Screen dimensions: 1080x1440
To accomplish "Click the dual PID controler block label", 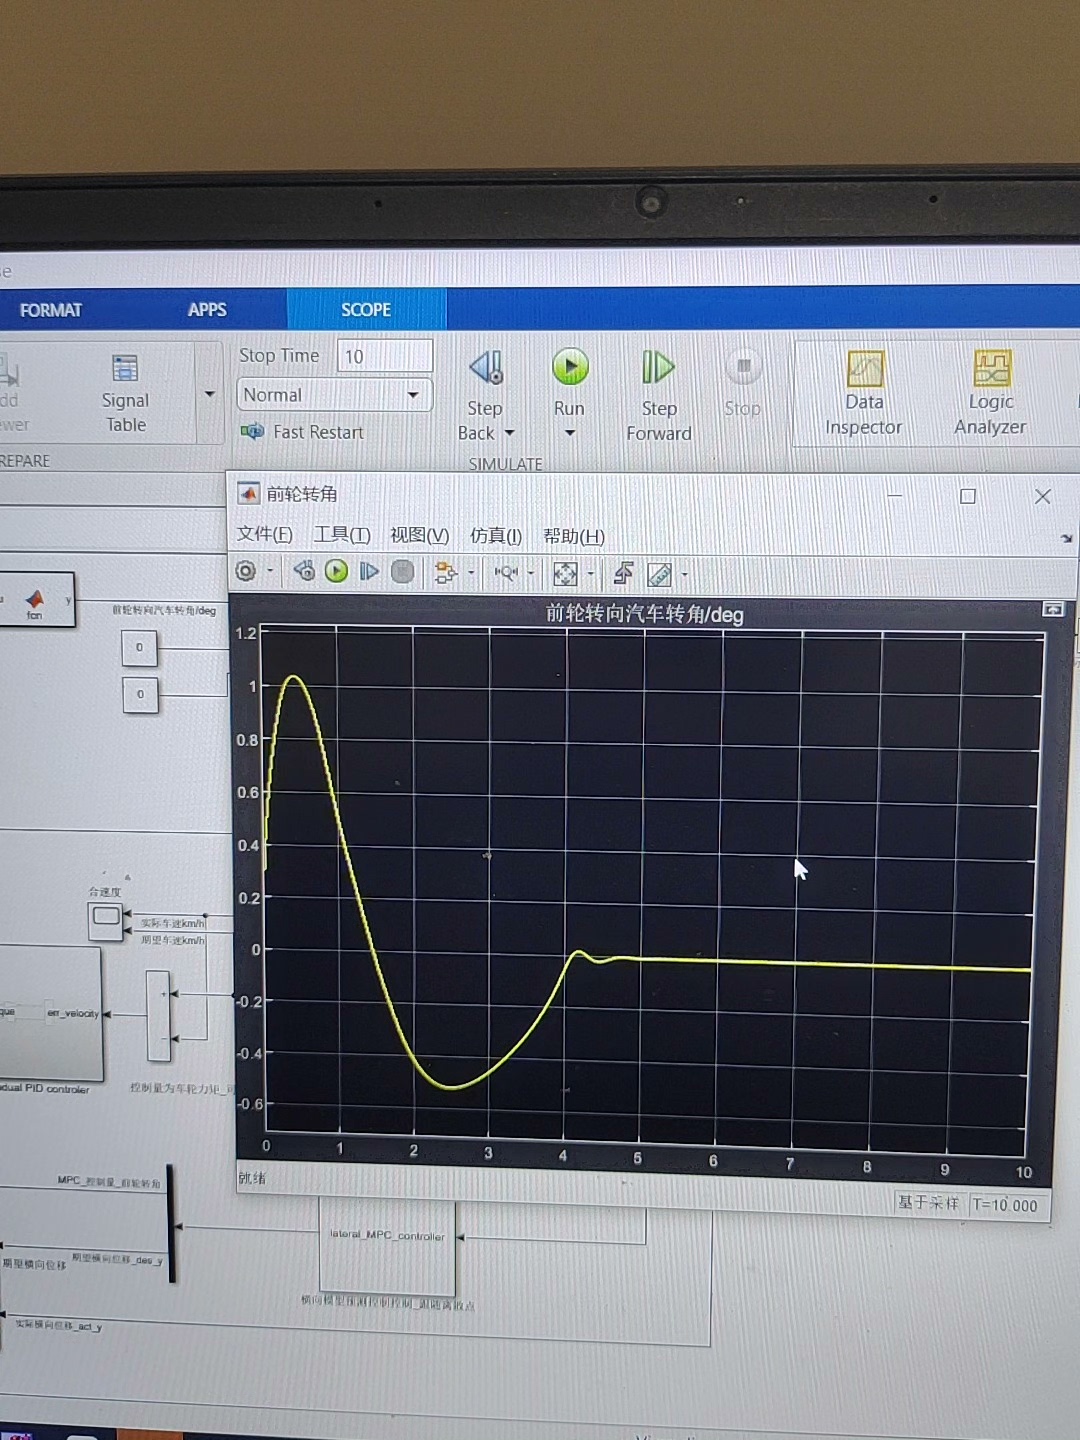I will coord(45,1088).
